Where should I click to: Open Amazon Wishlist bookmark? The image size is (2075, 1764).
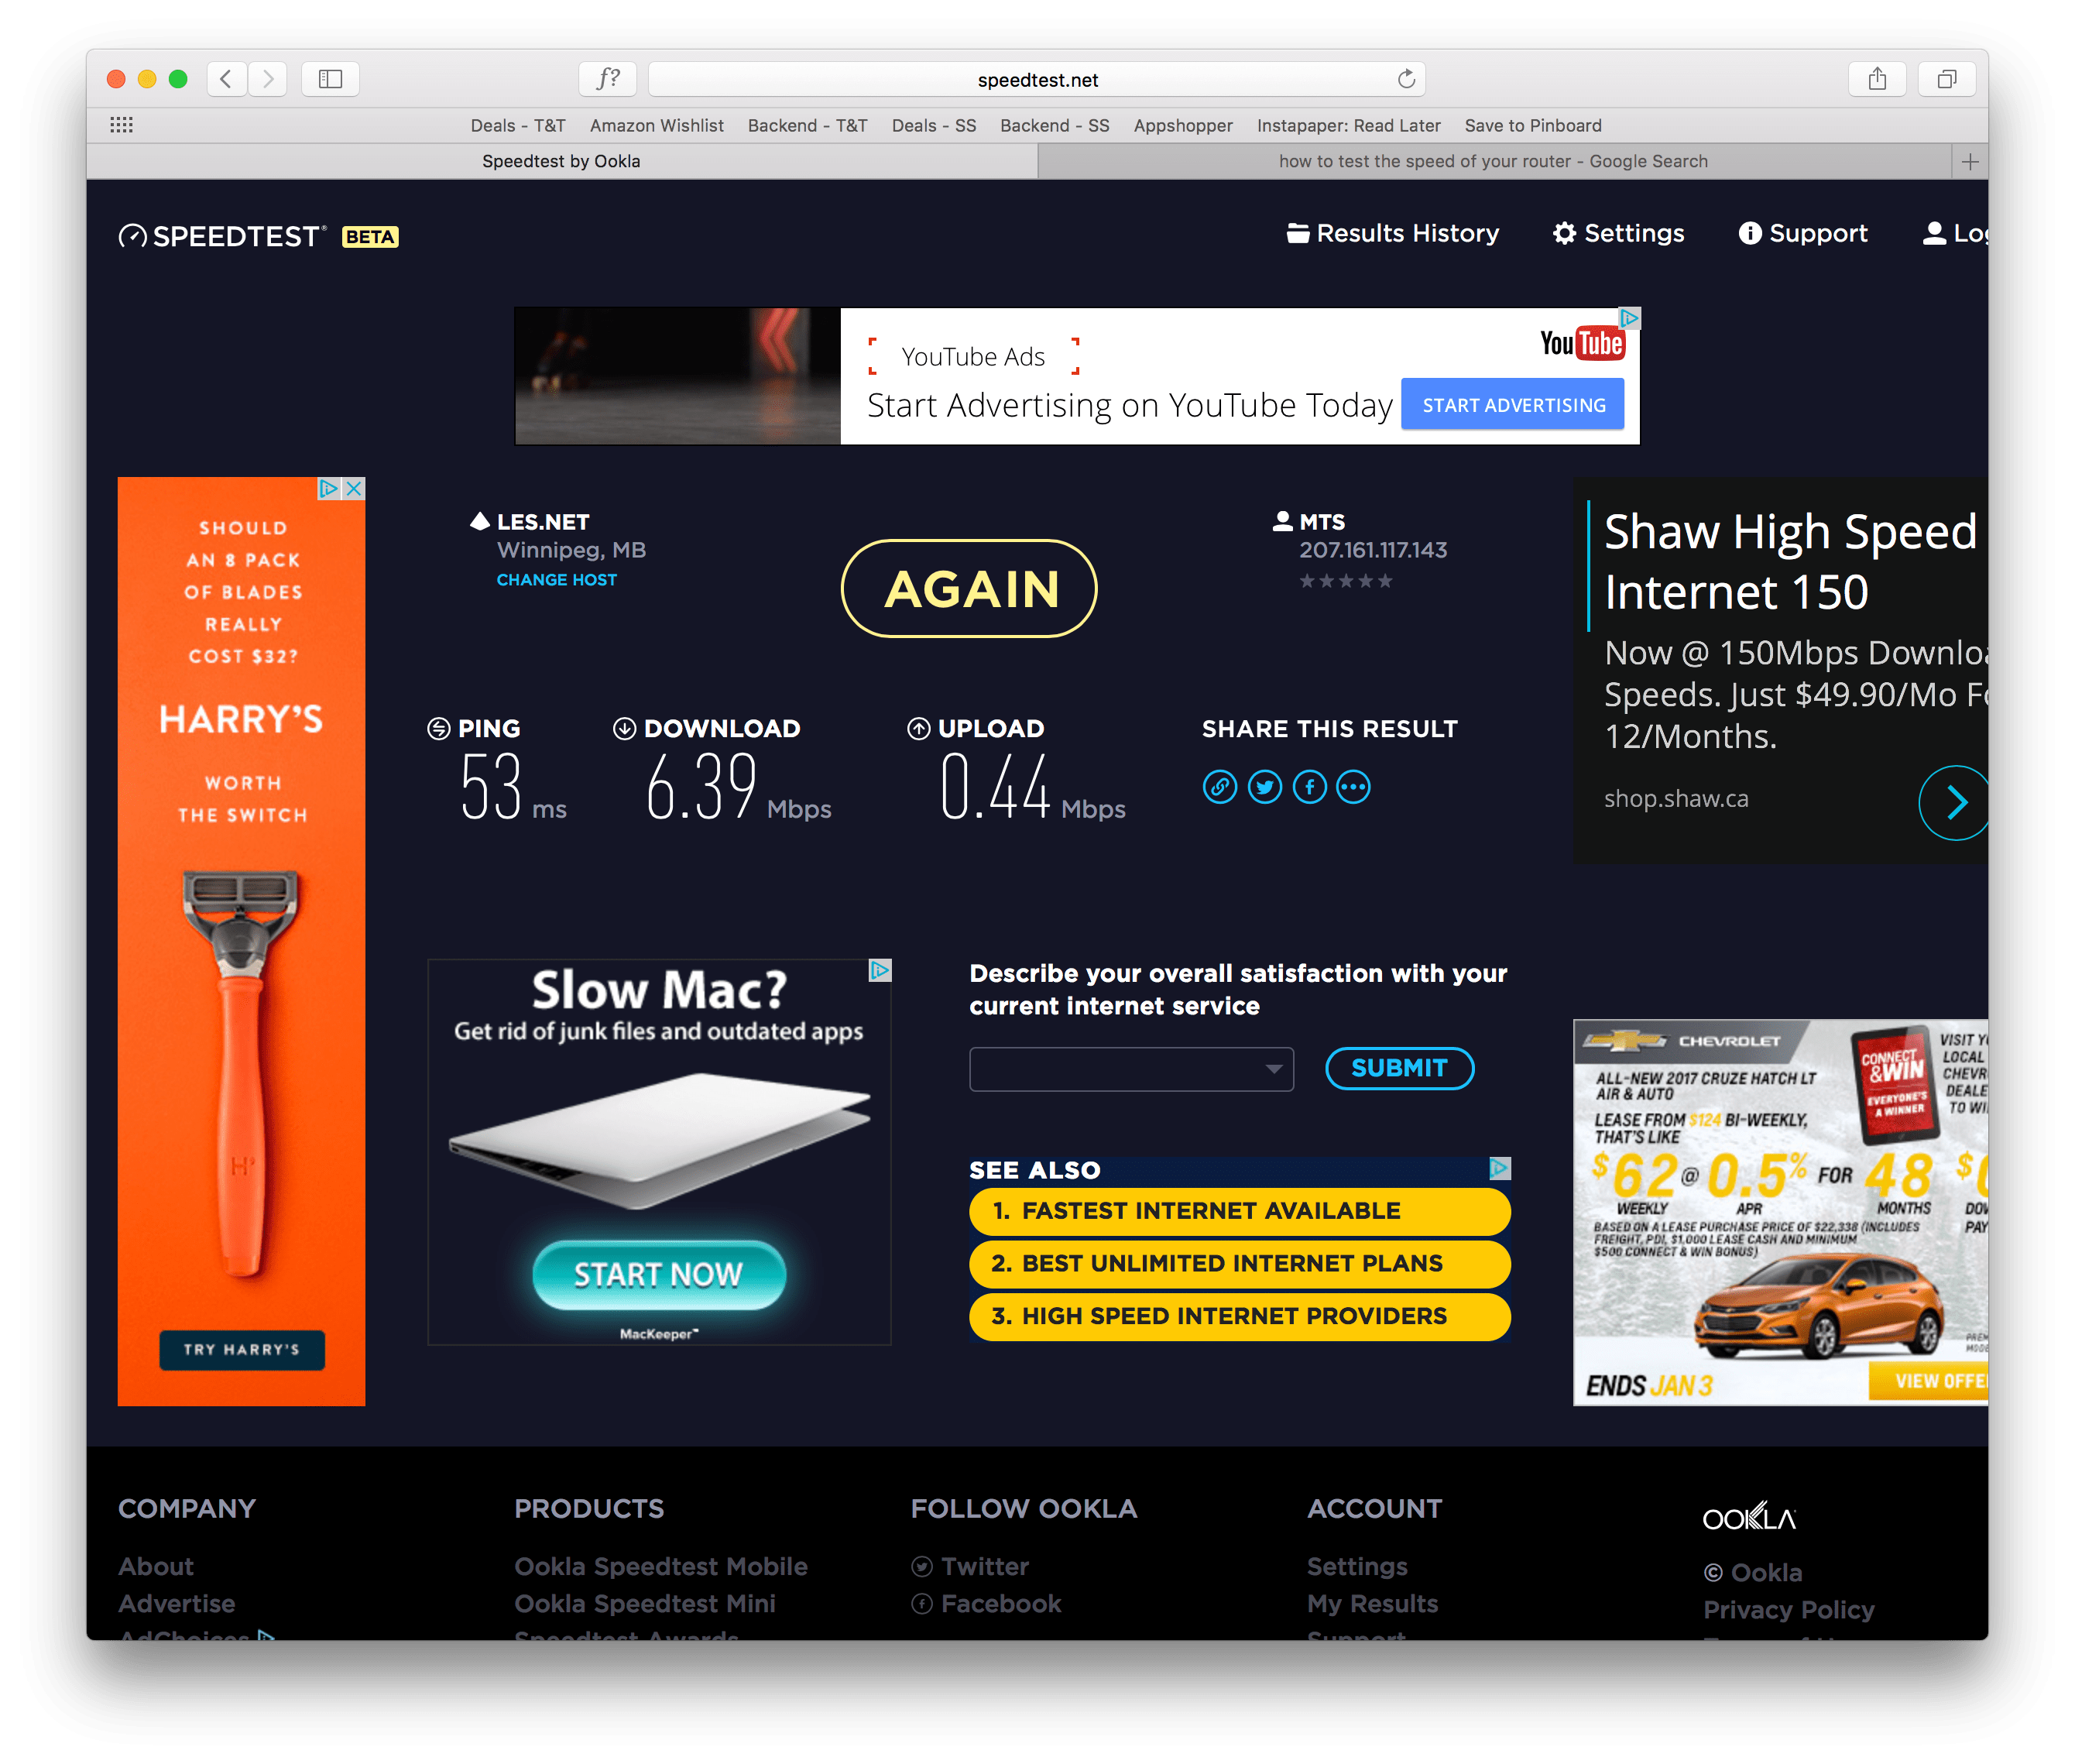click(x=656, y=125)
